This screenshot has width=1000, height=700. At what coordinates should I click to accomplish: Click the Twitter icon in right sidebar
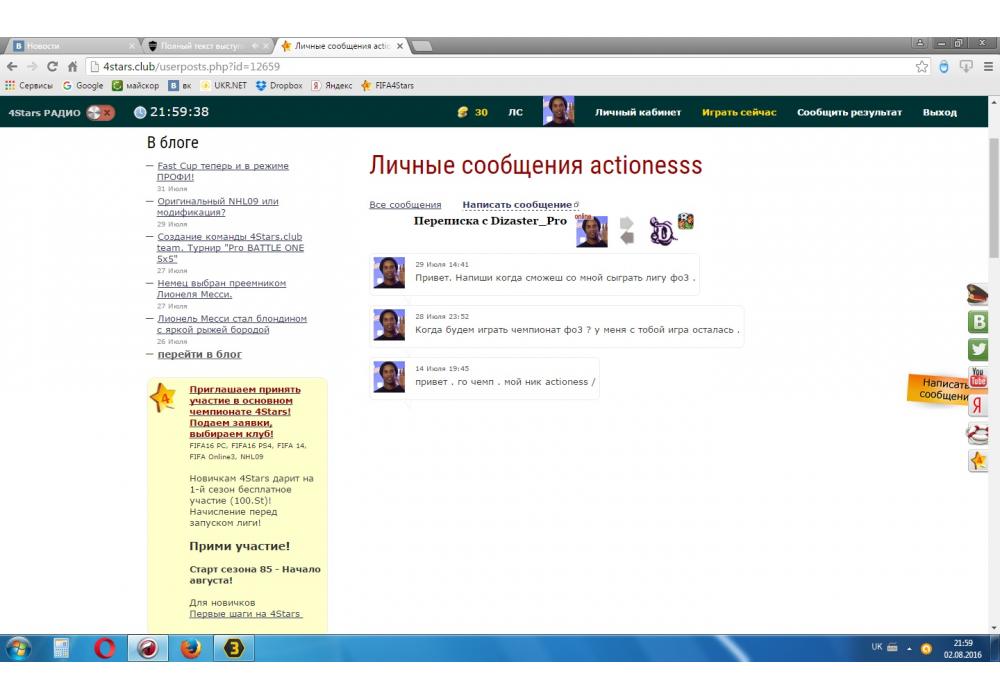click(978, 350)
